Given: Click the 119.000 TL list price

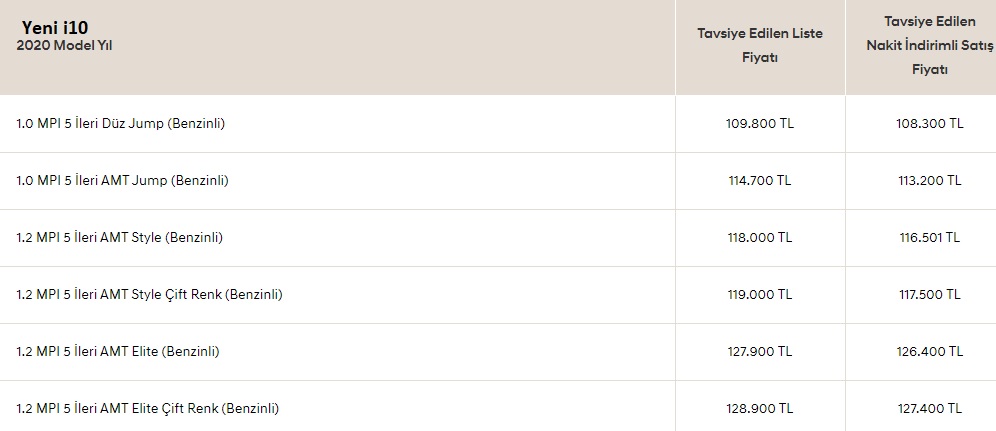Looking at the screenshot, I should pyautogui.click(x=760, y=295).
